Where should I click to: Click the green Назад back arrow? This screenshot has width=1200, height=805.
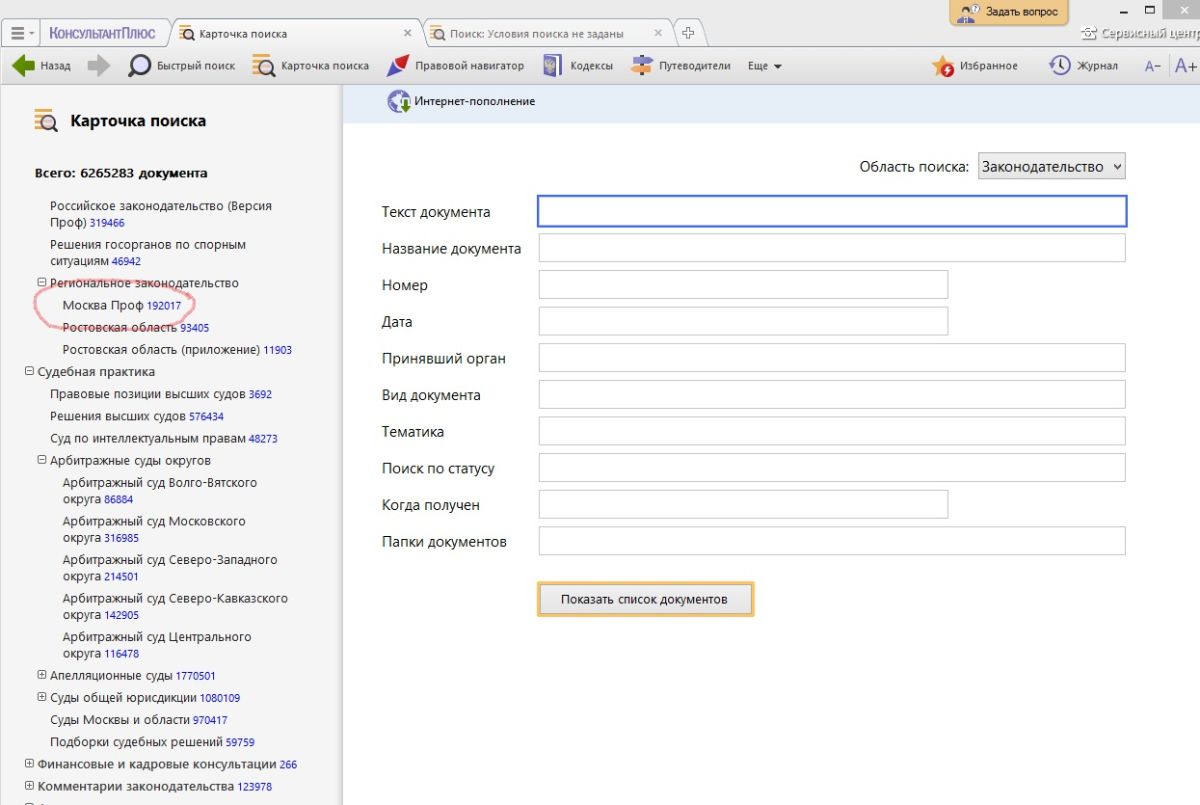pyautogui.click(x=23, y=66)
